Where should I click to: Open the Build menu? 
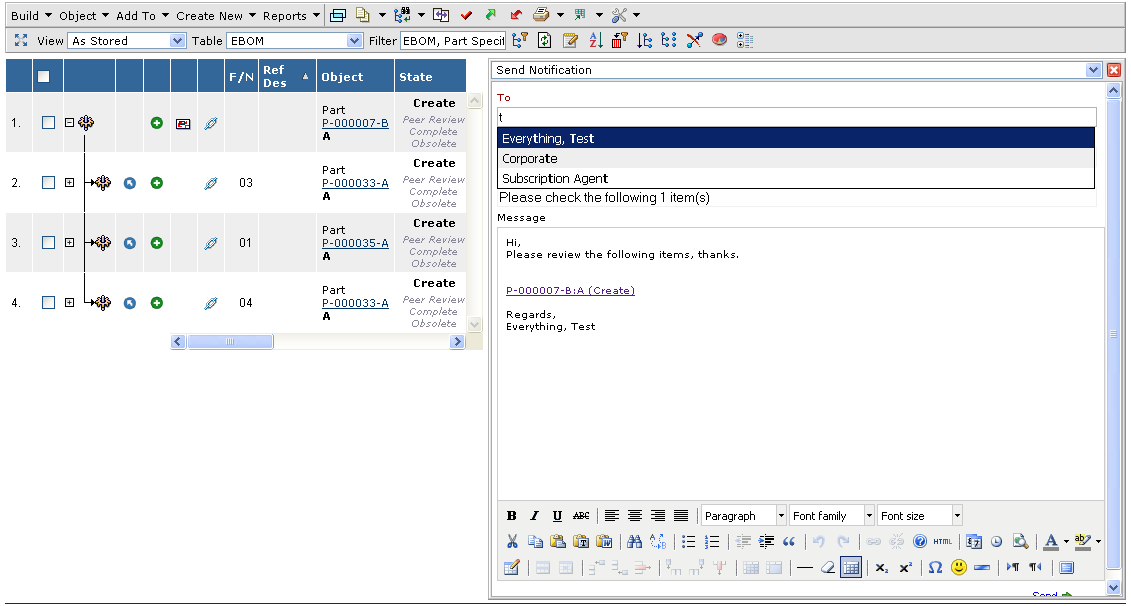click(x=30, y=16)
